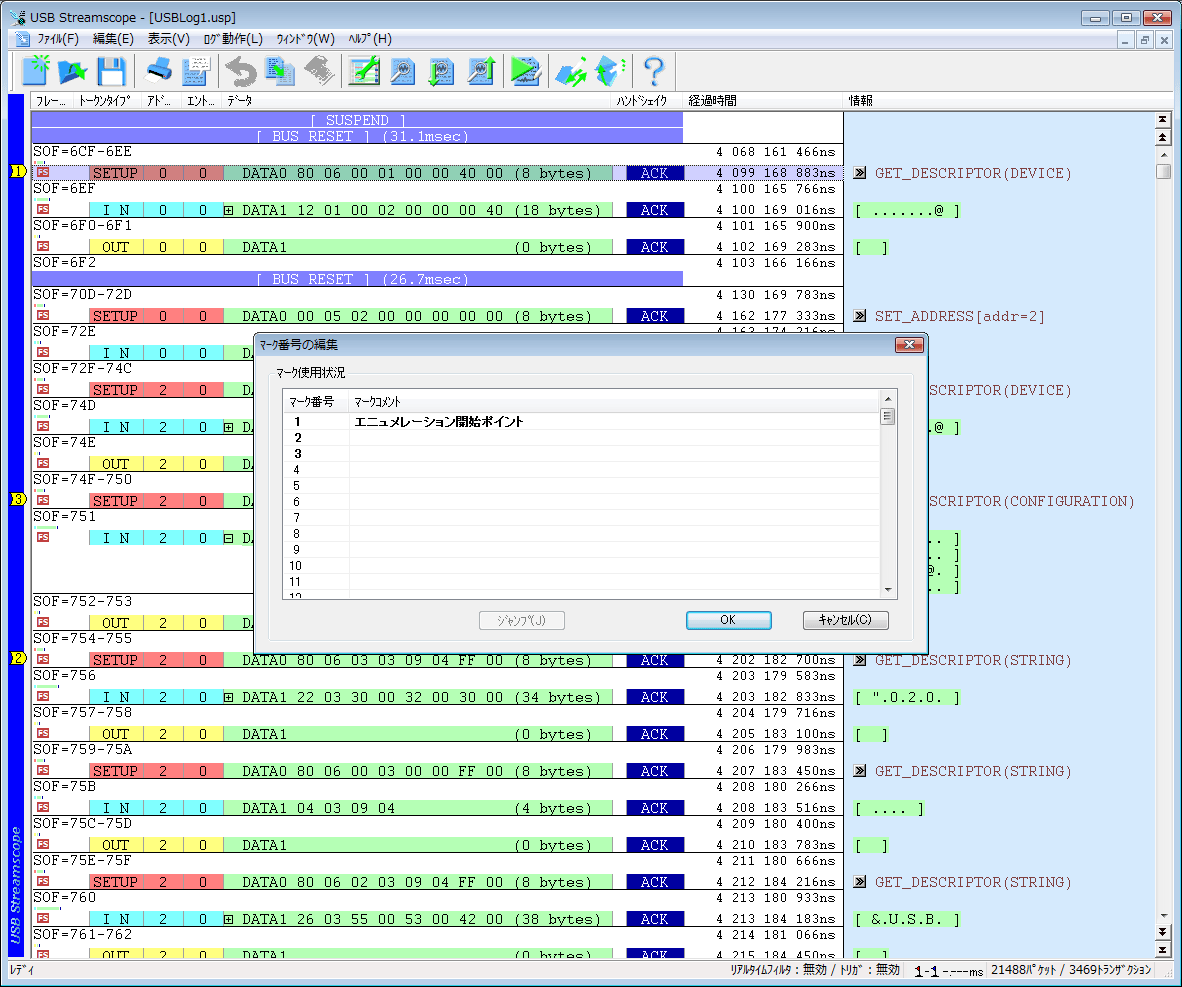The image size is (1182, 987).
Task: Select mark number 1 row エミュレーション開始ポイント
Action: tap(580, 421)
